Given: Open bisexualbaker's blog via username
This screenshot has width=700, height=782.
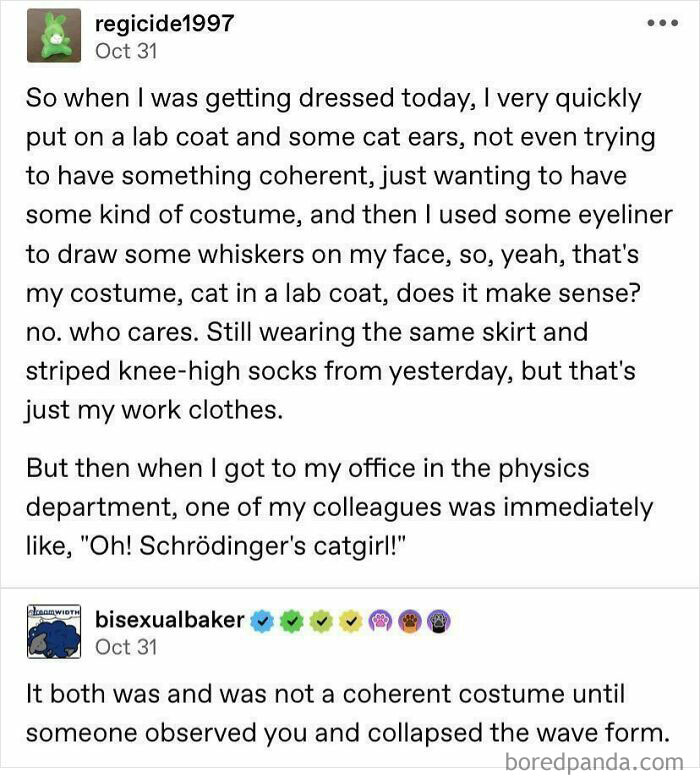Looking at the screenshot, I should pyautogui.click(x=169, y=619).
